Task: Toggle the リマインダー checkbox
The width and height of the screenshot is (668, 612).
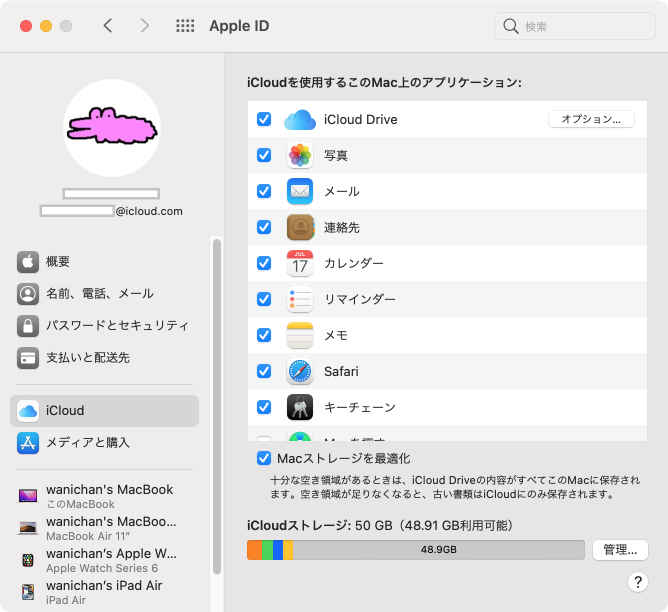Action: tap(264, 299)
